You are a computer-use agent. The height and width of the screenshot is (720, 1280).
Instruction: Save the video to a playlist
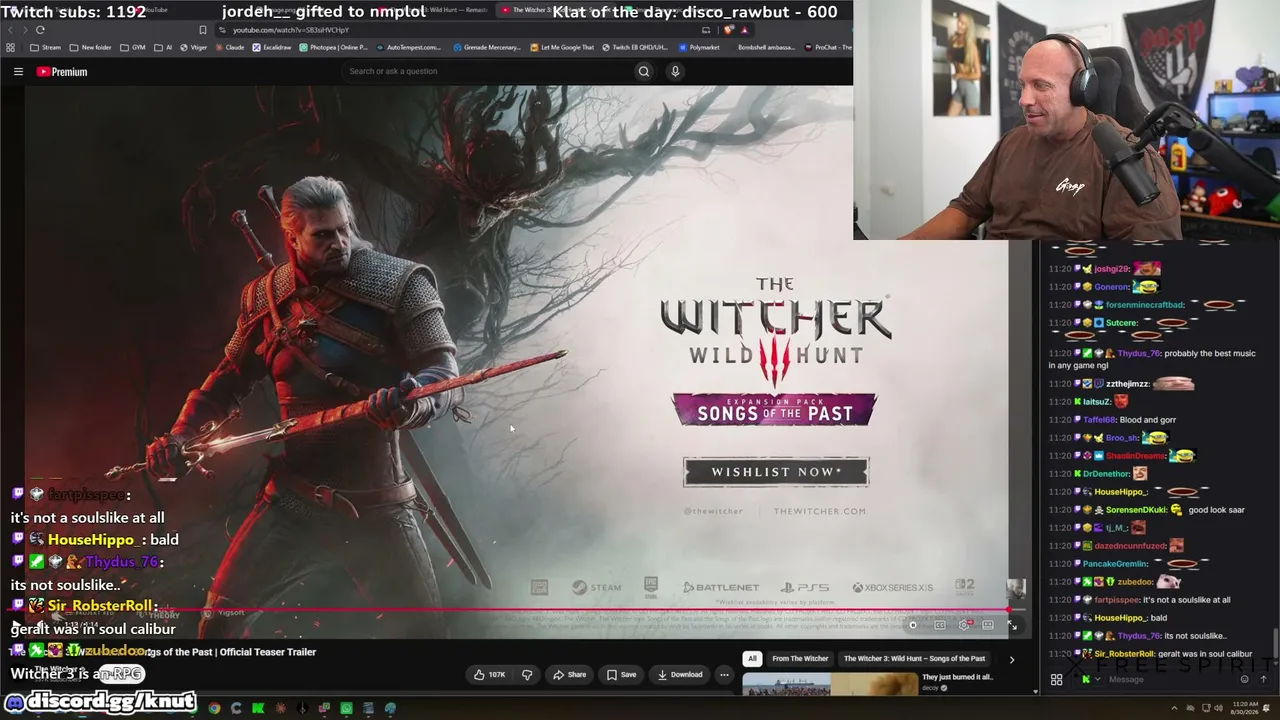coord(621,675)
